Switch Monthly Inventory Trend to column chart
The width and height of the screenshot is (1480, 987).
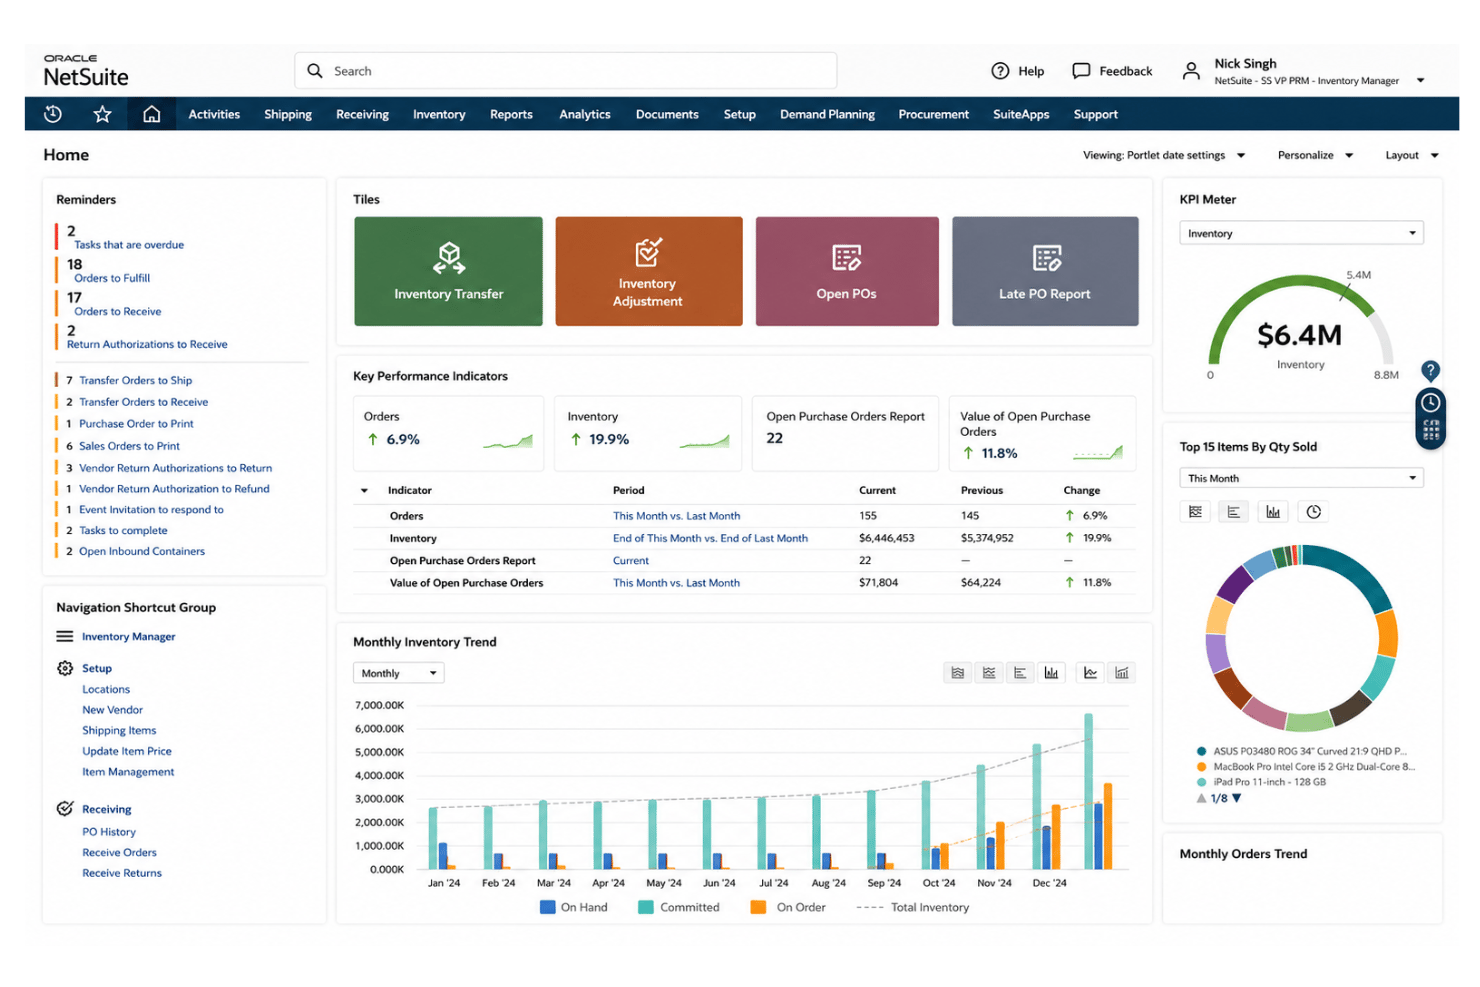(1051, 673)
